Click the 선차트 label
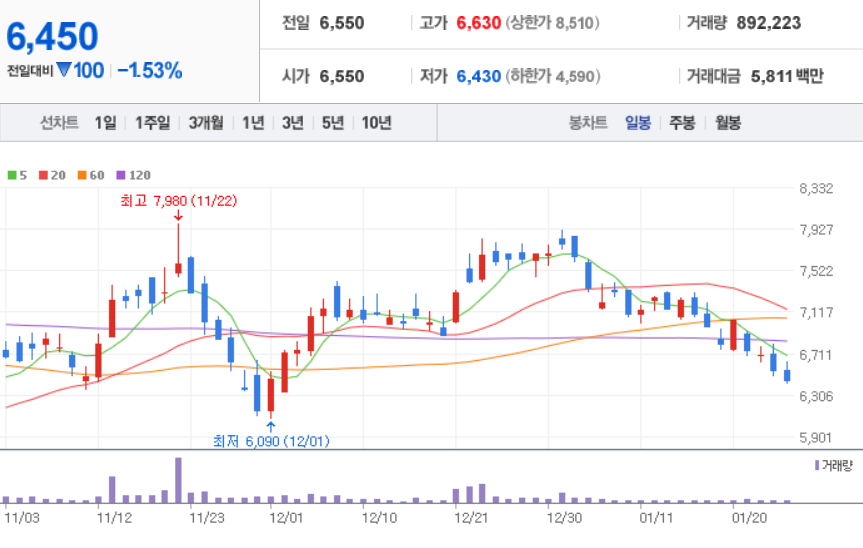 pyautogui.click(x=59, y=122)
